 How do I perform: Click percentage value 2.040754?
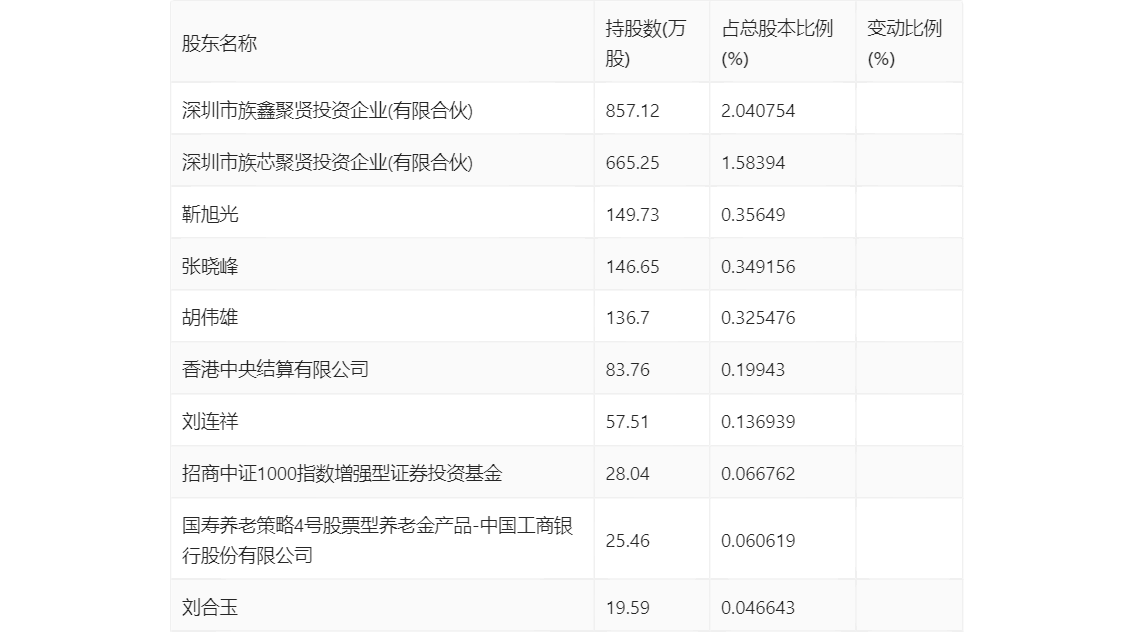tap(758, 111)
